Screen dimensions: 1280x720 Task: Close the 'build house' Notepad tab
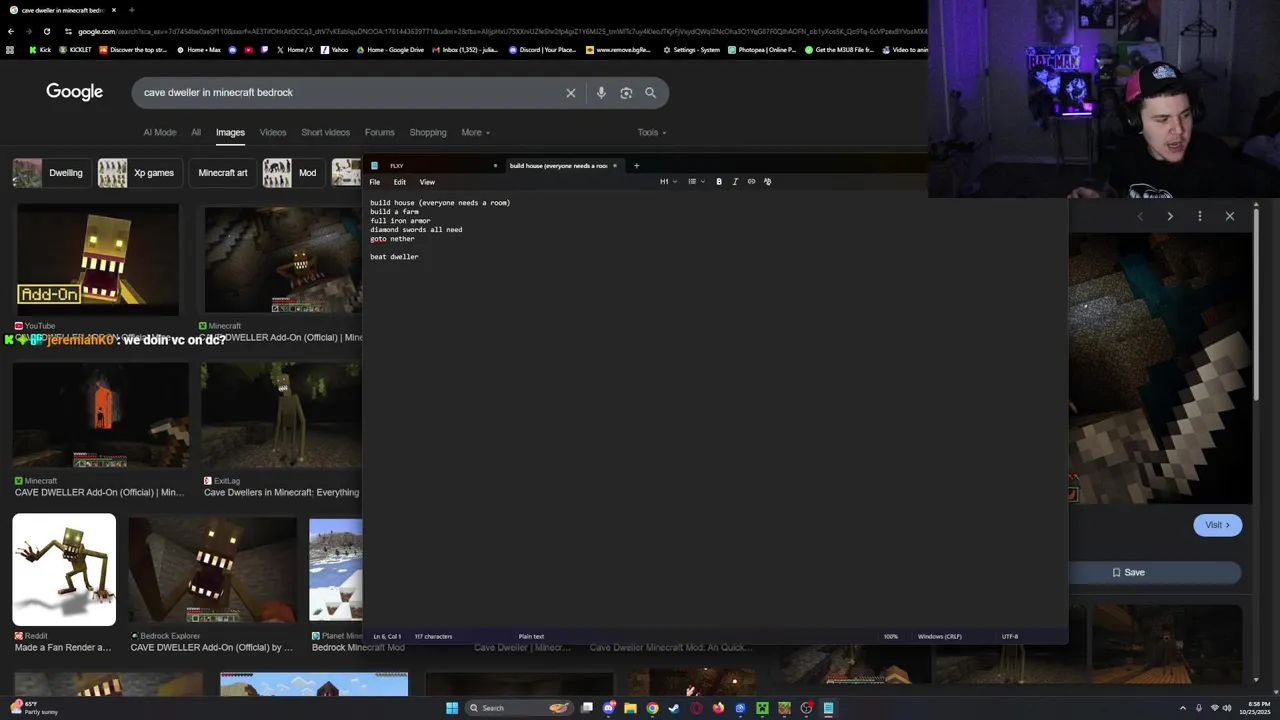(615, 166)
